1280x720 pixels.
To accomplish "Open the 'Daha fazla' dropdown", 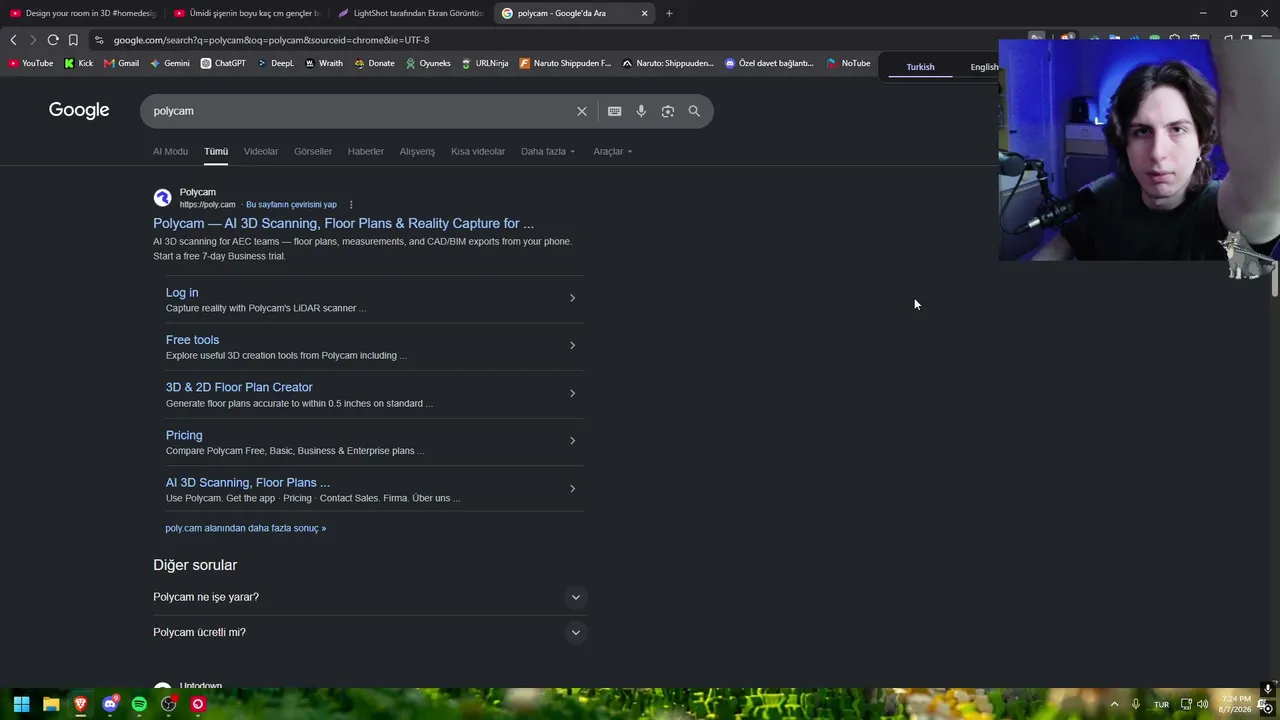I will click(x=548, y=152).
